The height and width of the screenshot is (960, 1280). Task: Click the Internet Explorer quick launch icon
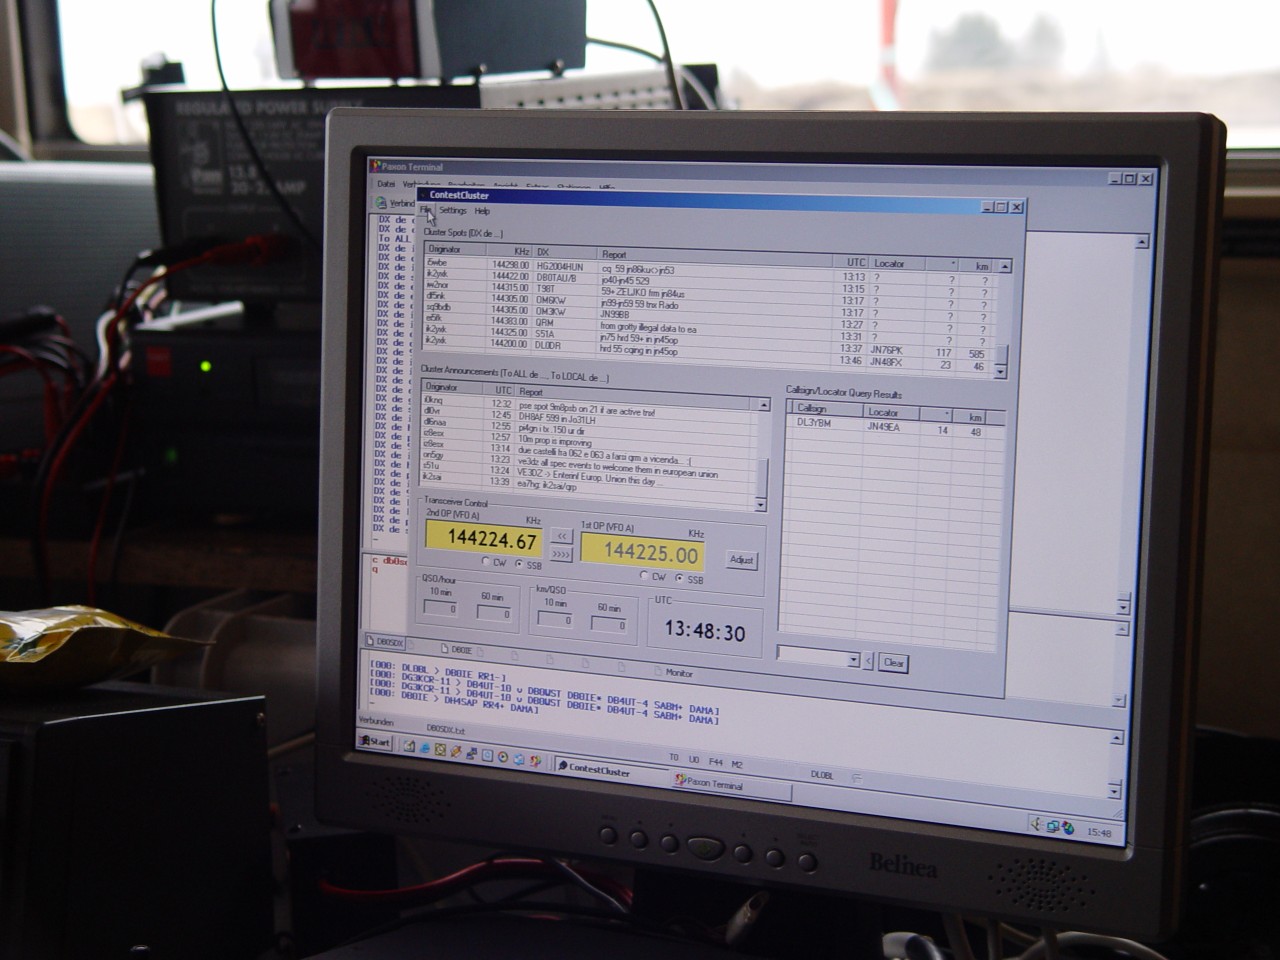click(424, 748)
